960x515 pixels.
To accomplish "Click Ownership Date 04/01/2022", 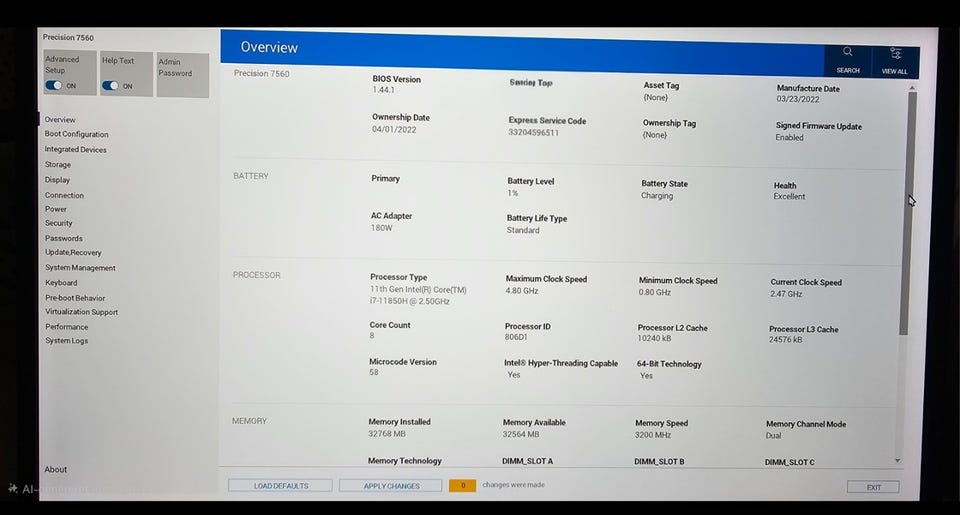I will click(x=394, y=129).
